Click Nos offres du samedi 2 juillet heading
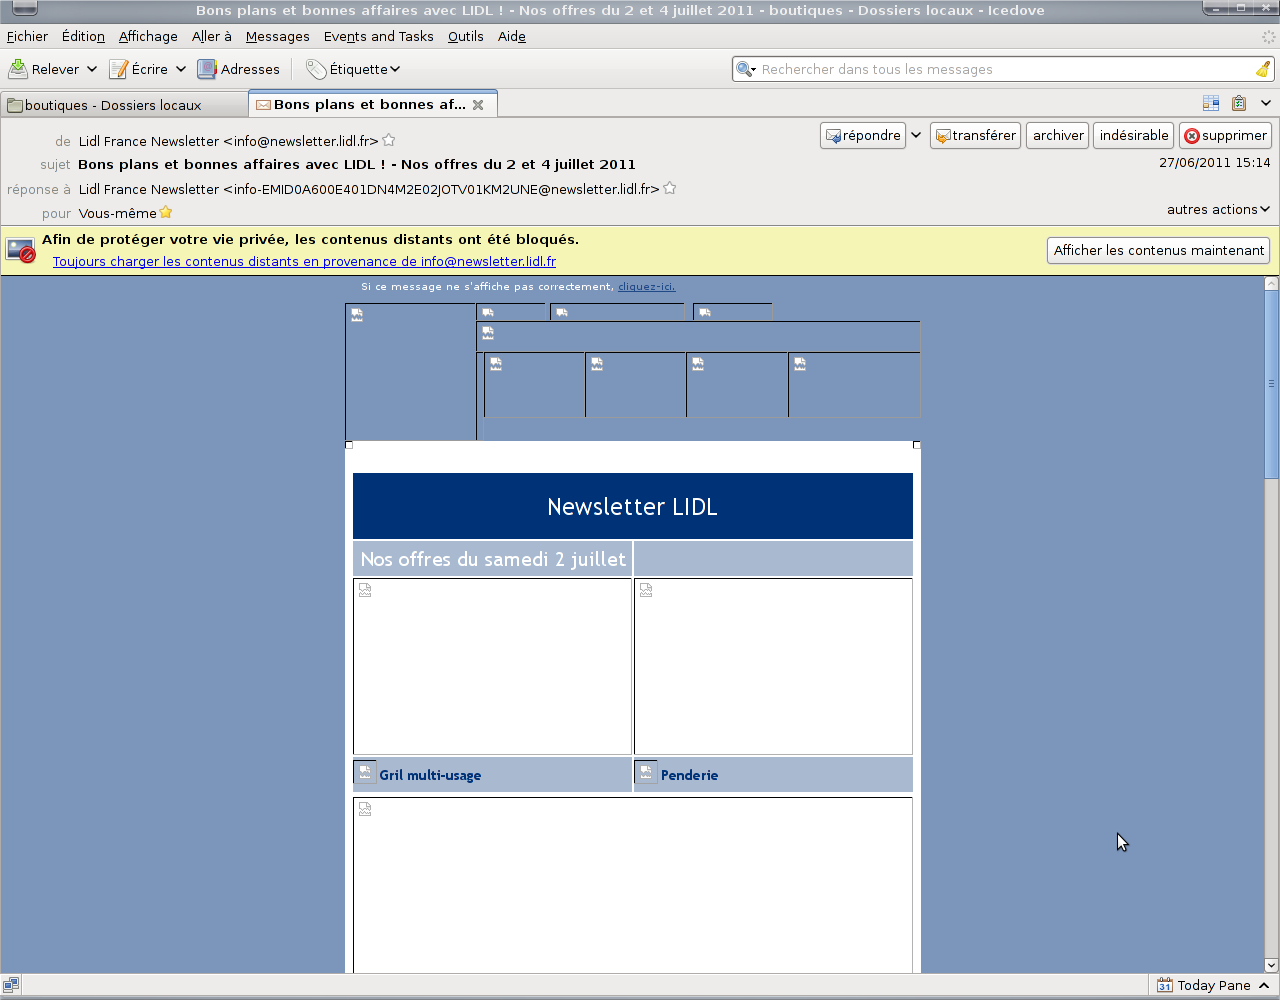This screenshot has height=1000, width=1280. click(493, 559)
